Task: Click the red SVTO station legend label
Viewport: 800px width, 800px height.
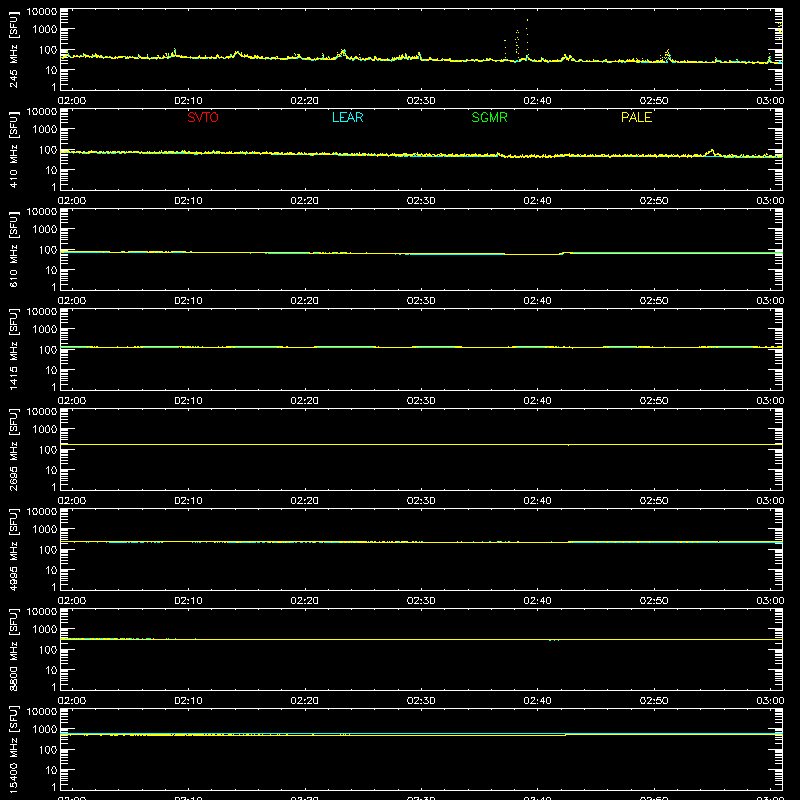Action: point(203,117)
